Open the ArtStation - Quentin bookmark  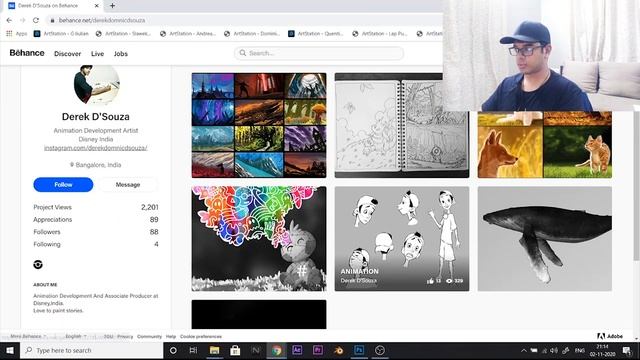(x=316, y=33)
